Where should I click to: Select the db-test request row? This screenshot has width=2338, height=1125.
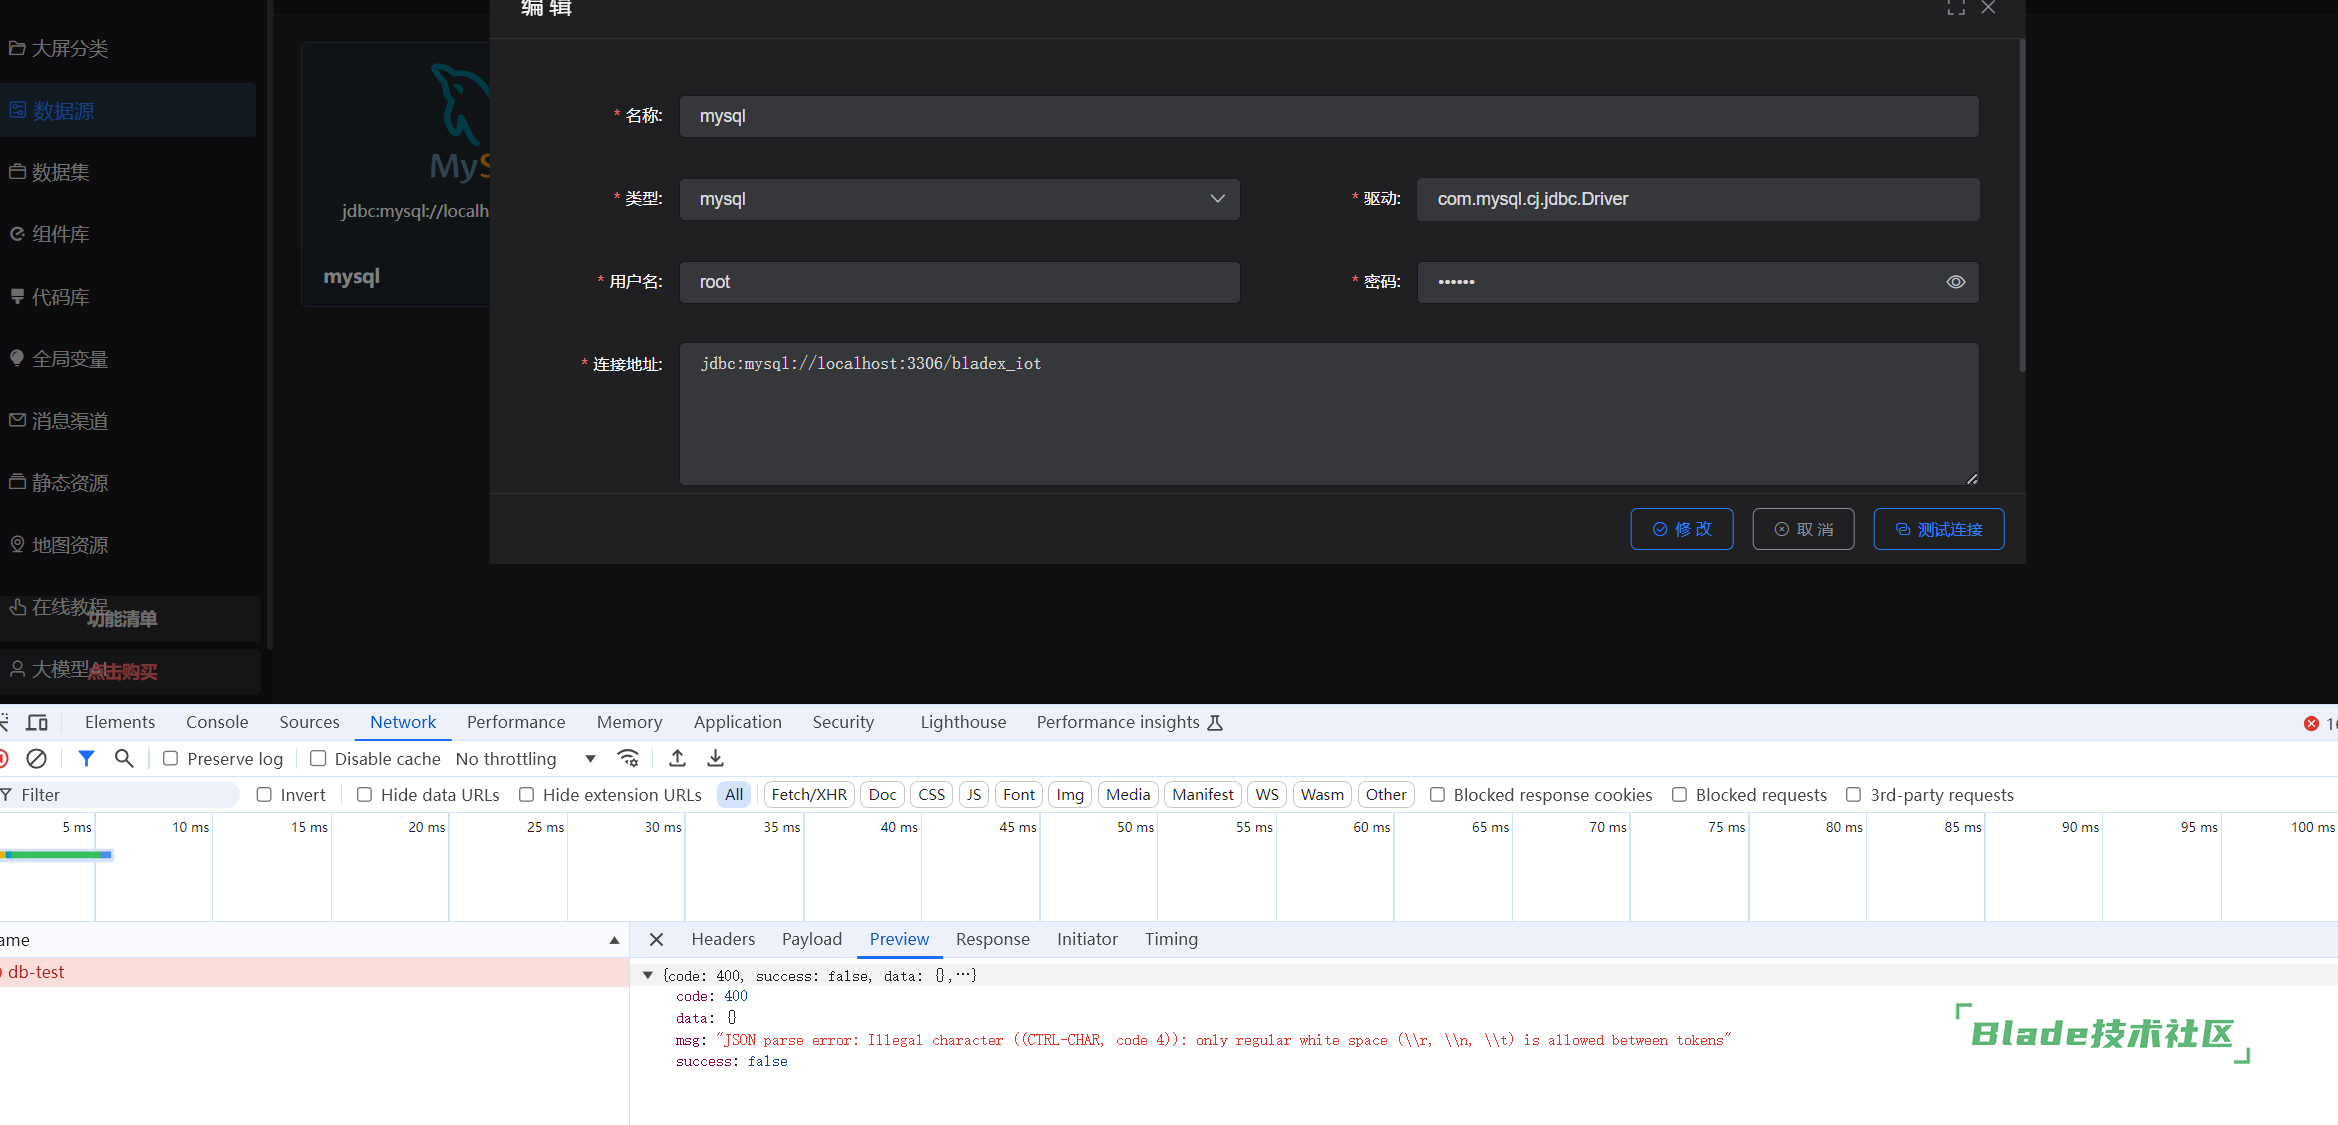[314, 972]
